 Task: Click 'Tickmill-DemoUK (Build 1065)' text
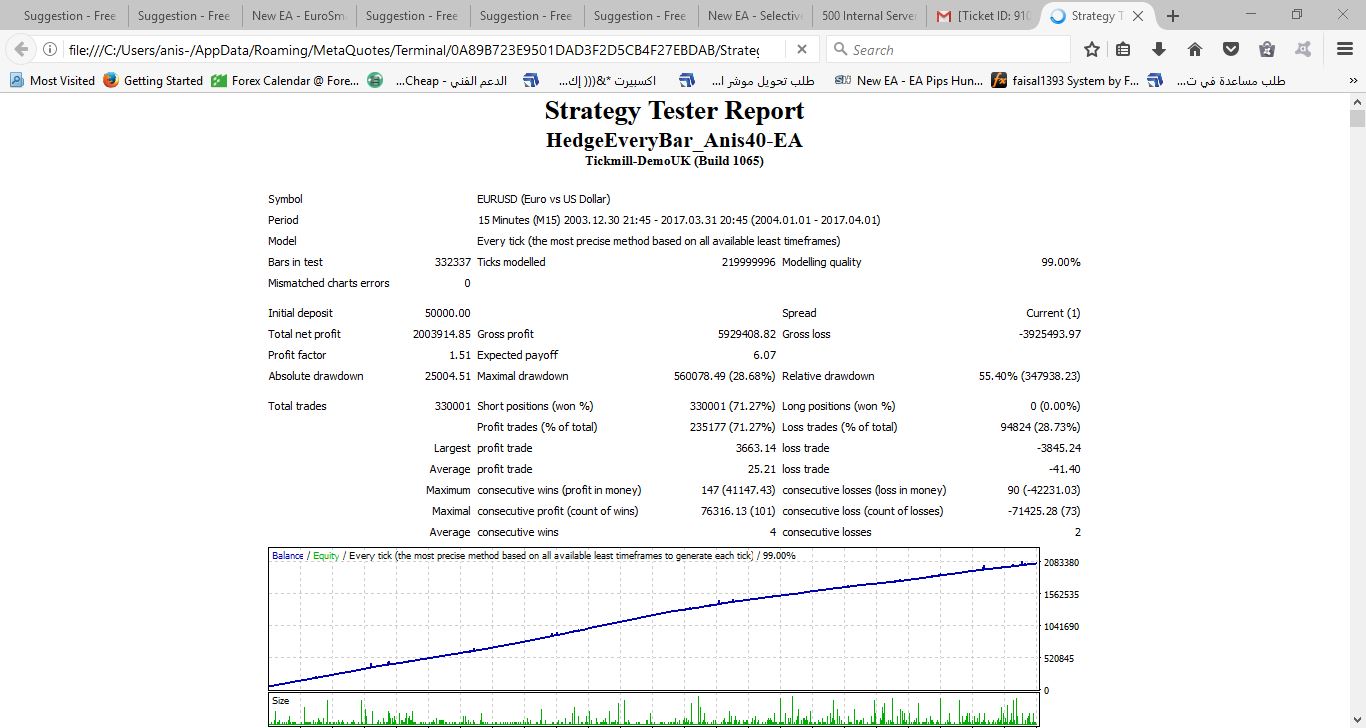(x=674, y=160)
